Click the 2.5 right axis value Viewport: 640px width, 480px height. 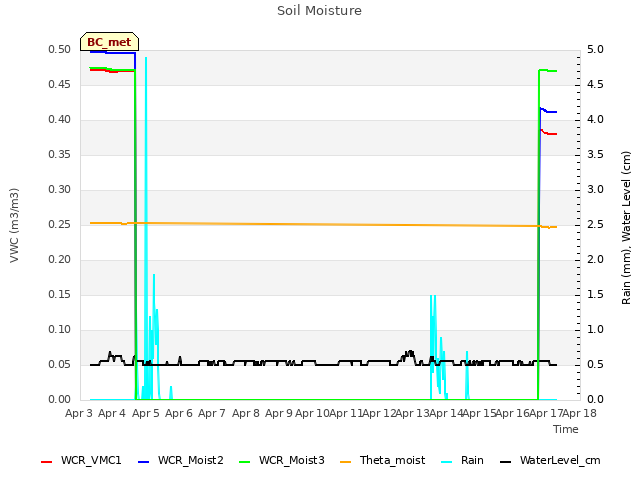tap(595, 224)
